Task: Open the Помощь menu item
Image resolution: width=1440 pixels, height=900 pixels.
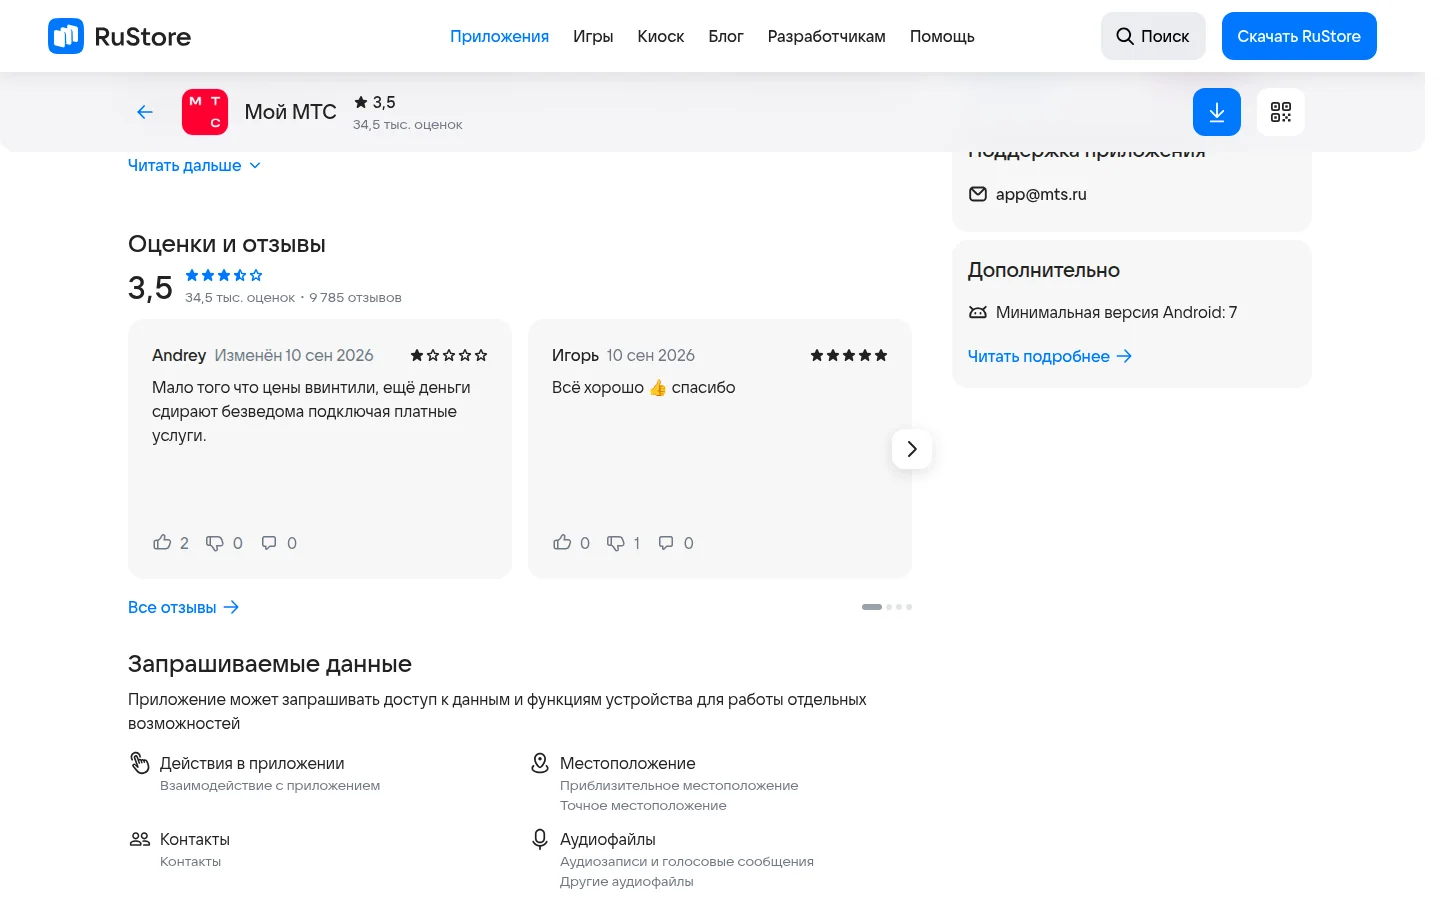Action: [942, 36]
